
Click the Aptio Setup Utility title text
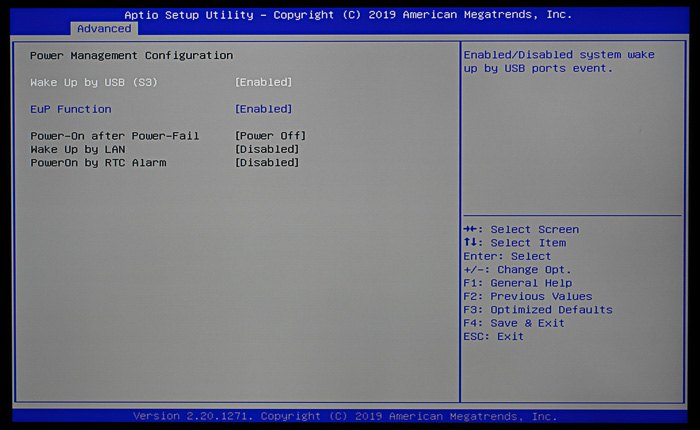pyautogui.click(x=348, y=15)
